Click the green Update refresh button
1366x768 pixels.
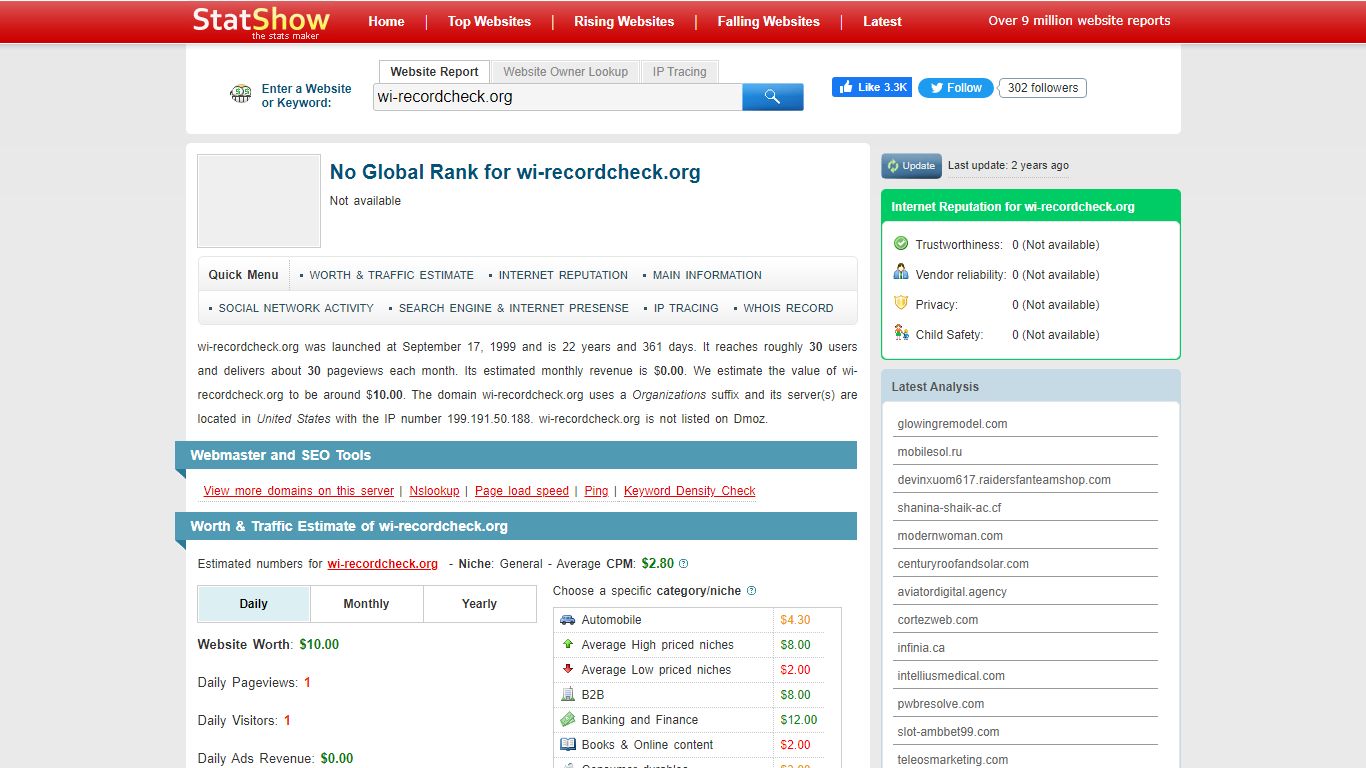[911, 166]
